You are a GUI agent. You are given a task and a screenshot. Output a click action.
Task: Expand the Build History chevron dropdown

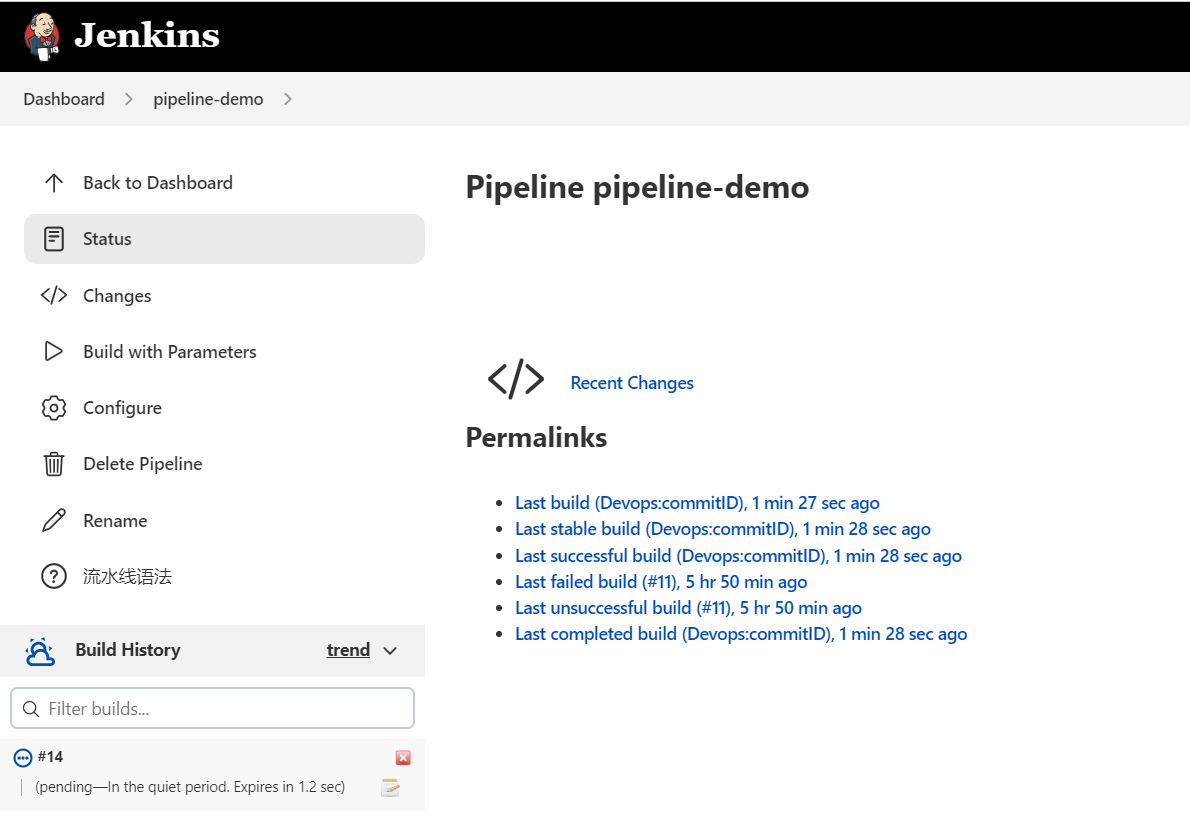390,651
